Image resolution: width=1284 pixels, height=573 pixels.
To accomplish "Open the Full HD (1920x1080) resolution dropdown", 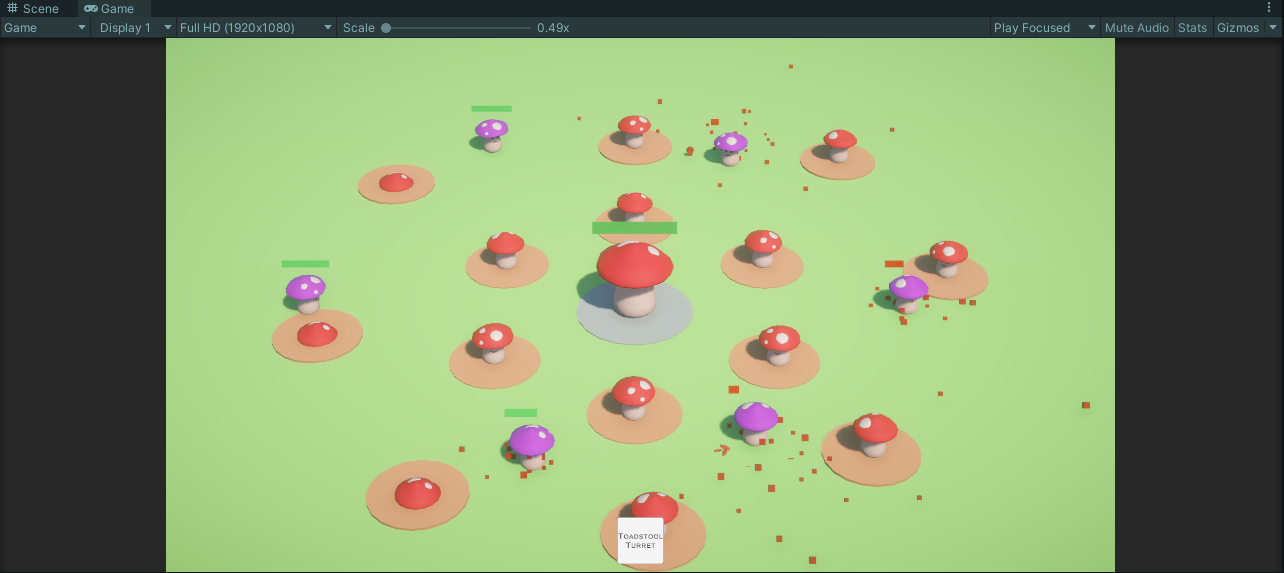I will (256, 28).
